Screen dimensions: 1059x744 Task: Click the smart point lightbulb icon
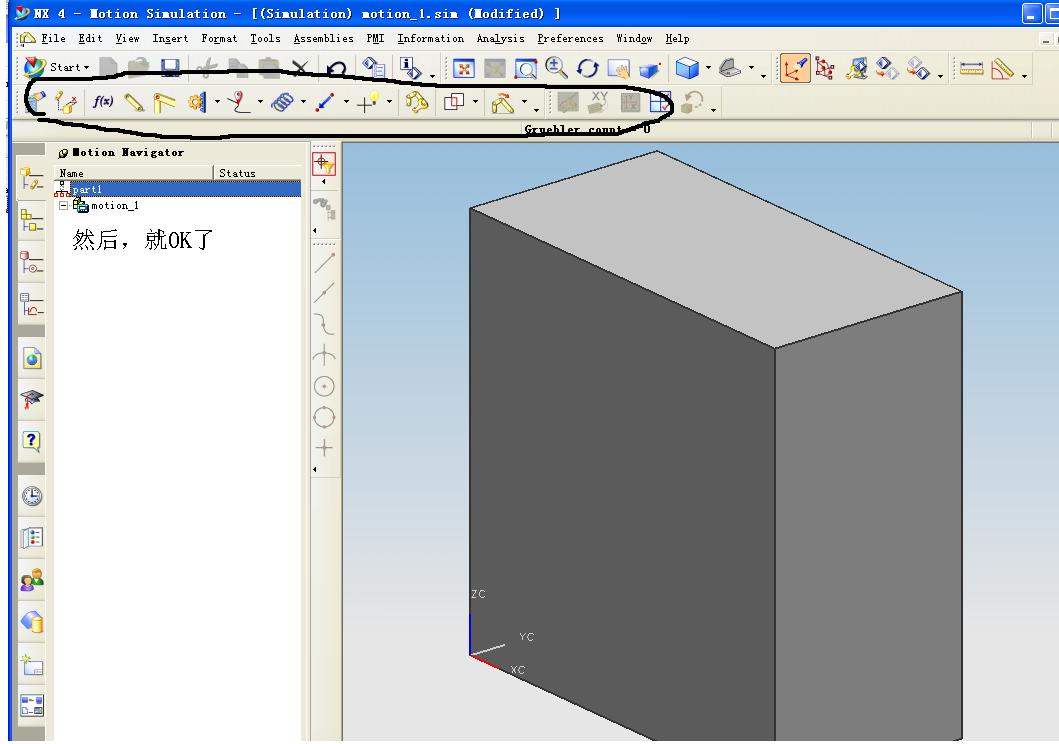(x=367, y=102)
